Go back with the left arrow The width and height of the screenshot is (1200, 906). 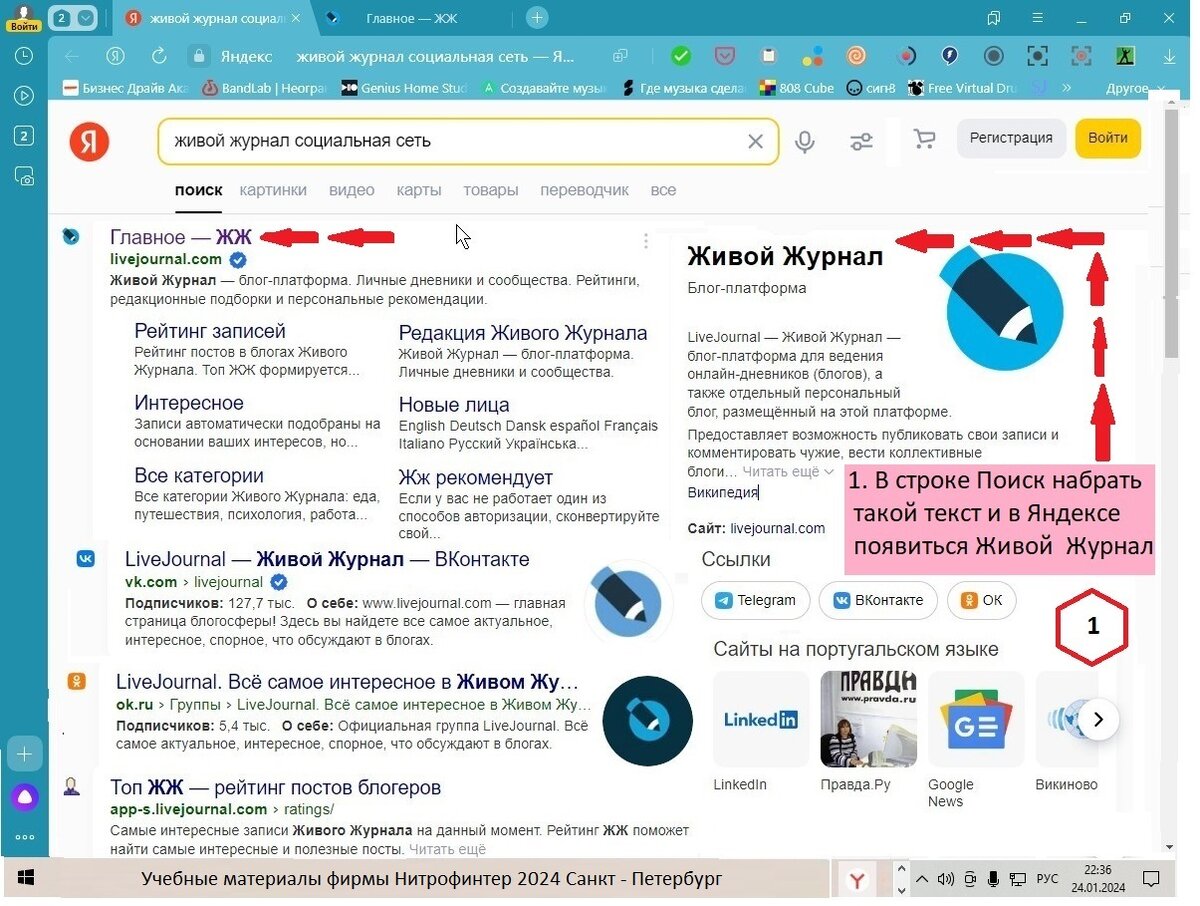[72, 56]
